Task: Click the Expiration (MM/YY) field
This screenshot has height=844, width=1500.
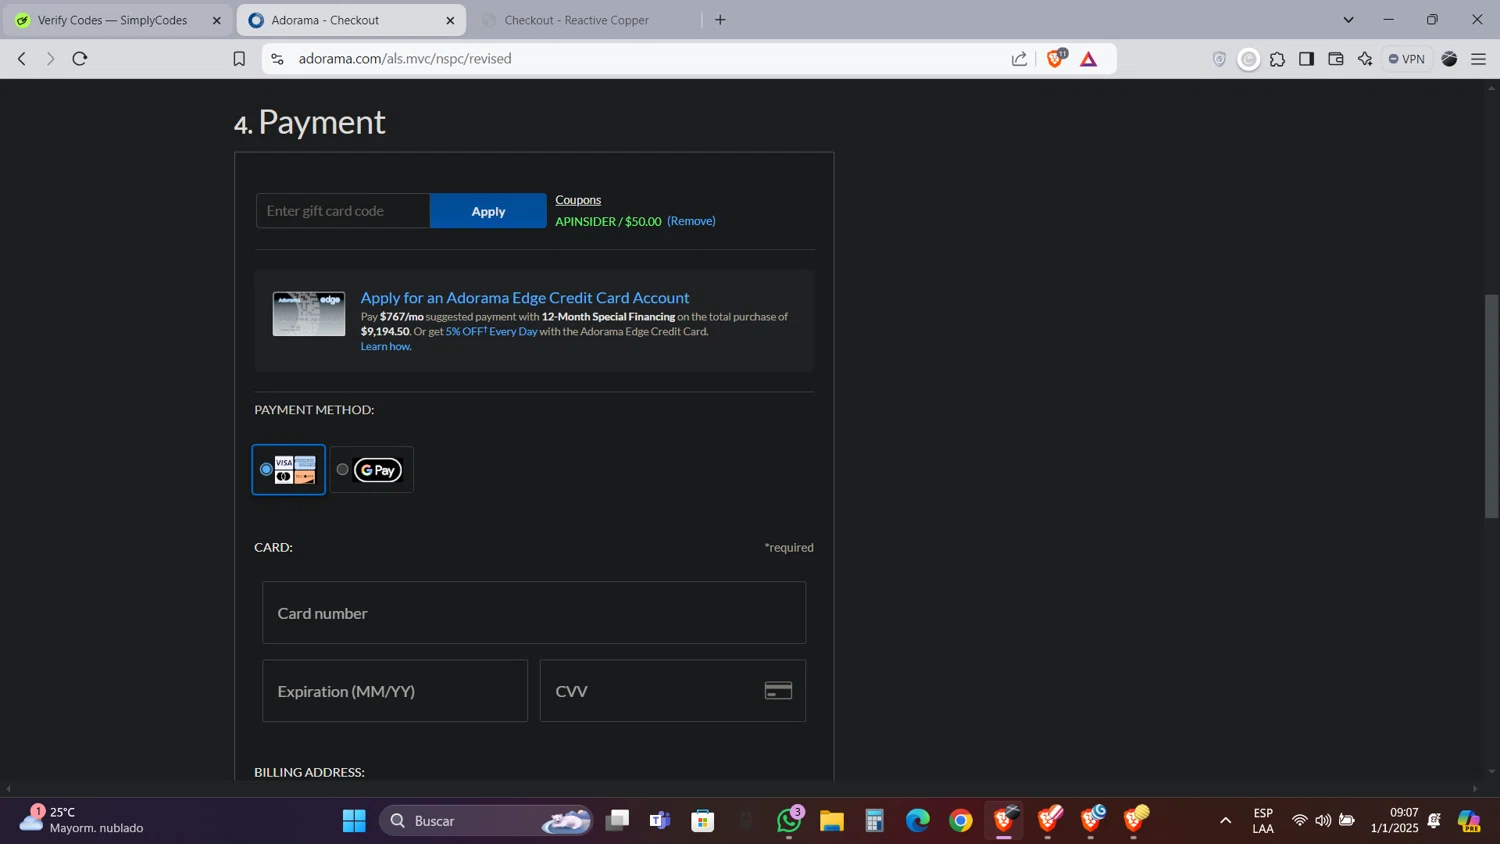Action: point(395,691)
